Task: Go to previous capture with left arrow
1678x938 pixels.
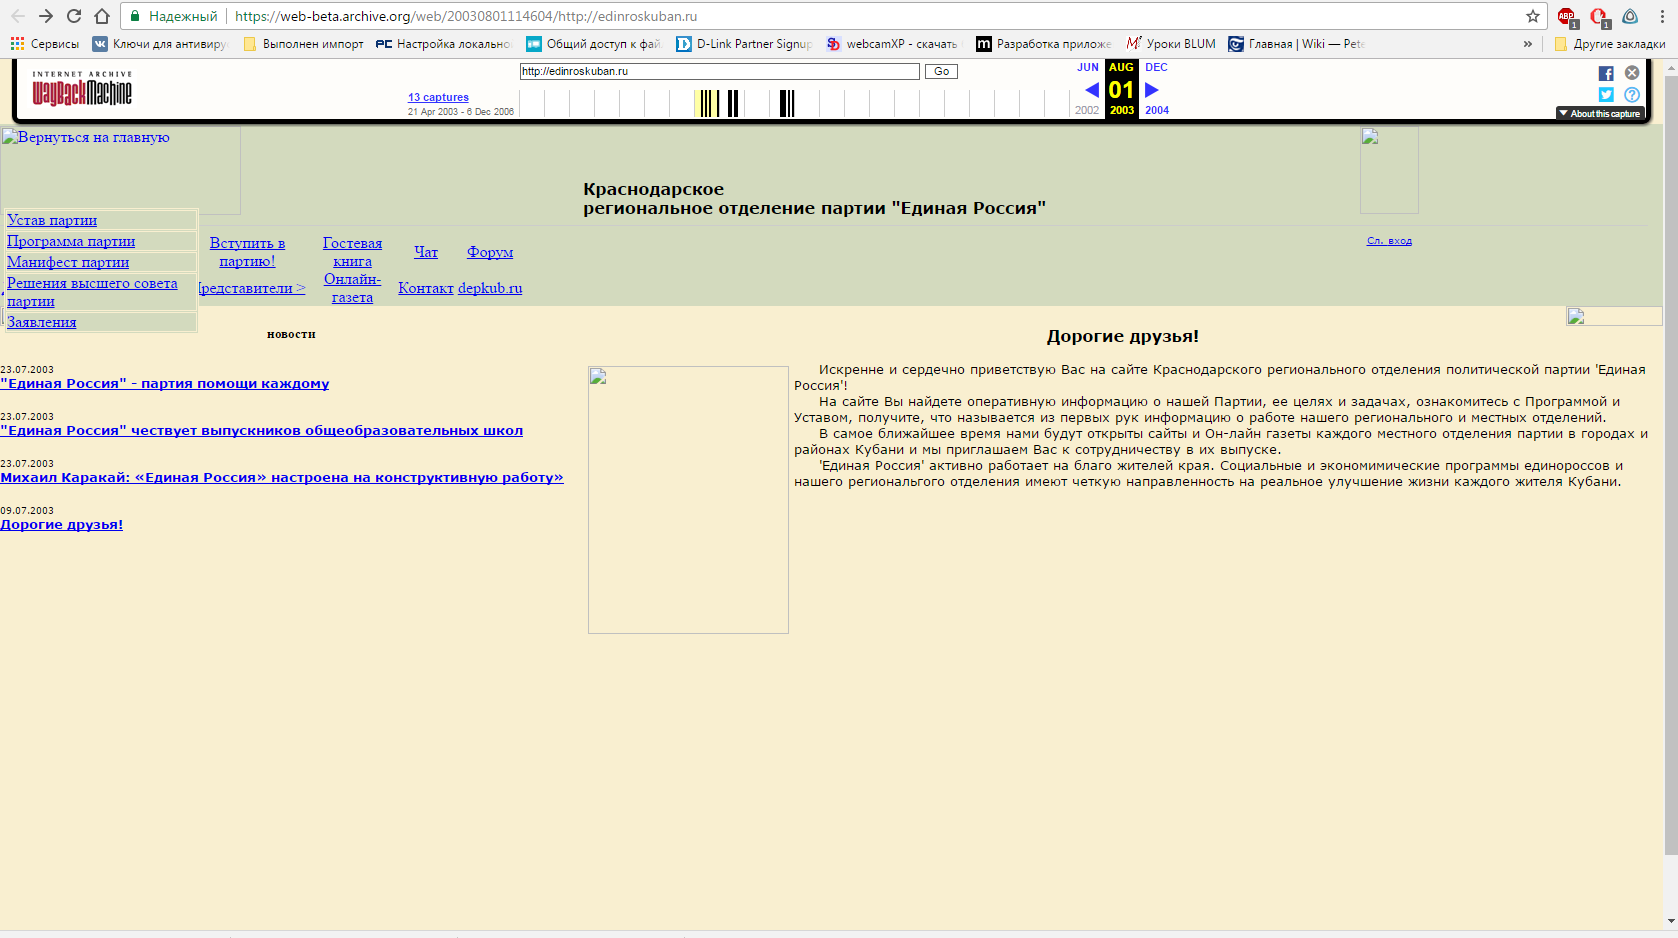Action: coord(1092,90)
